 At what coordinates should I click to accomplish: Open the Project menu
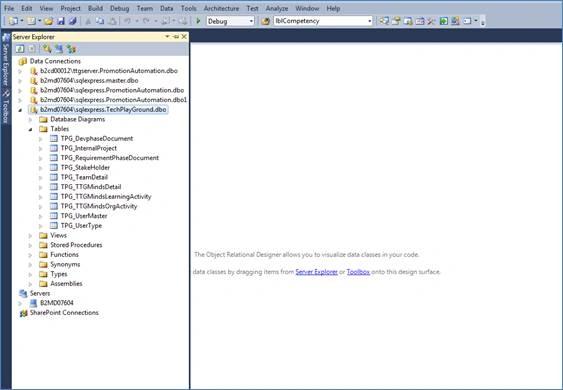70,8
